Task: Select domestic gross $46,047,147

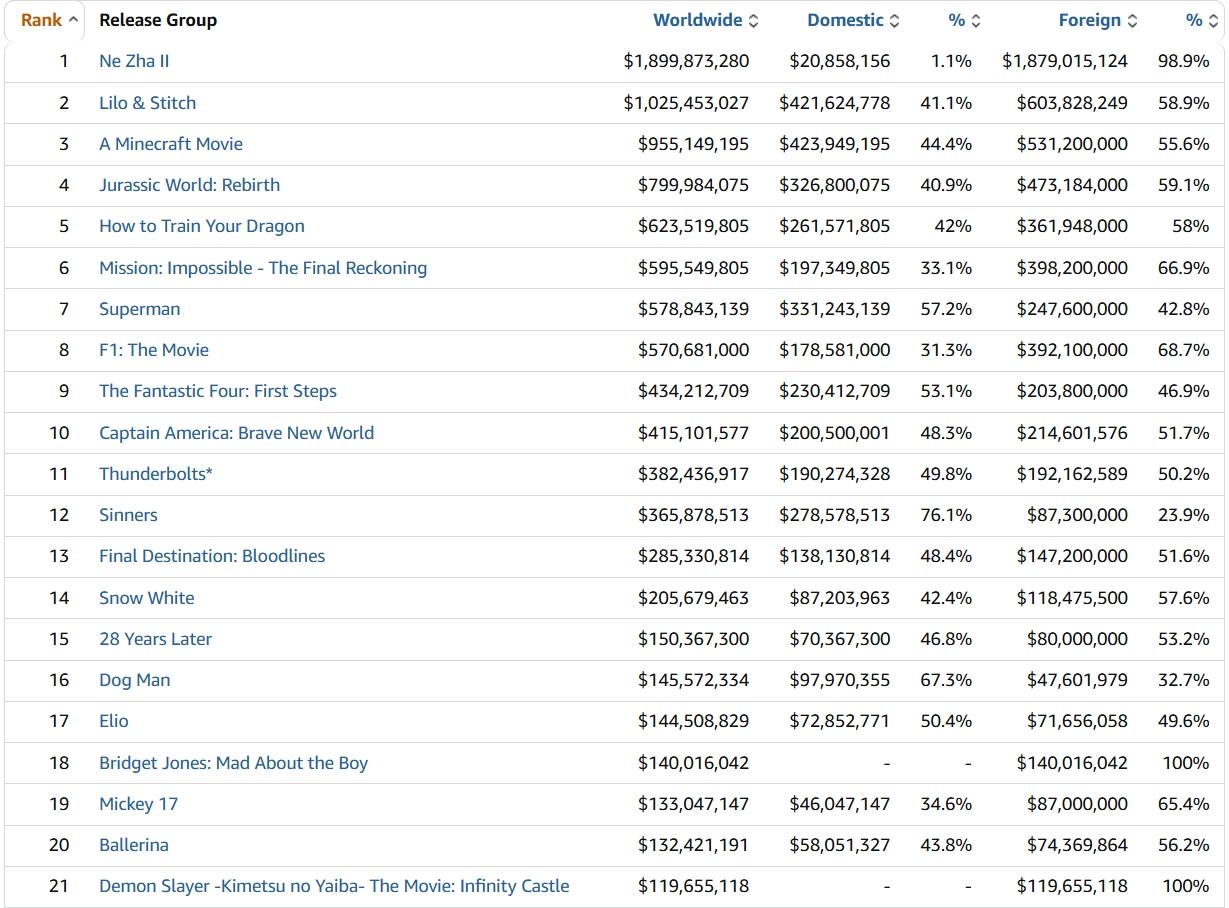Action: coord(839,804)
